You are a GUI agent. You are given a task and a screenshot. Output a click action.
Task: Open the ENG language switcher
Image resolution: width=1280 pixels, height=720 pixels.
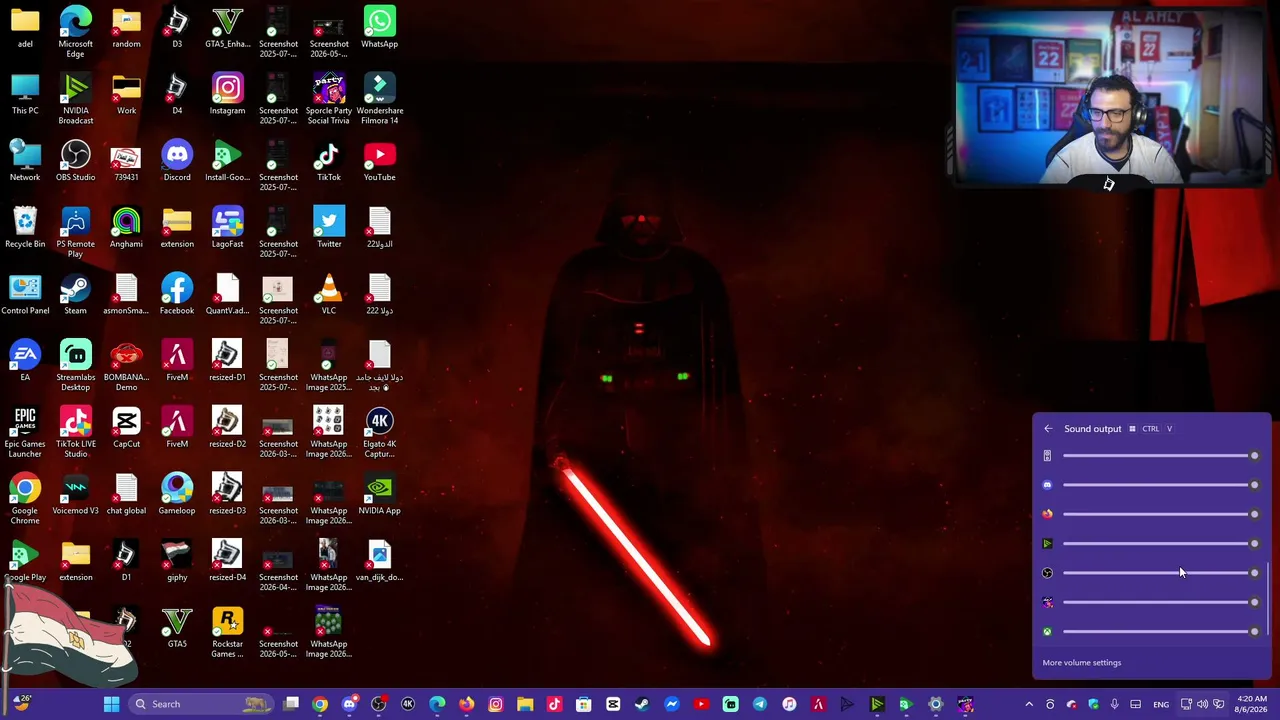pyautogui.click(x=1161, y=704)
